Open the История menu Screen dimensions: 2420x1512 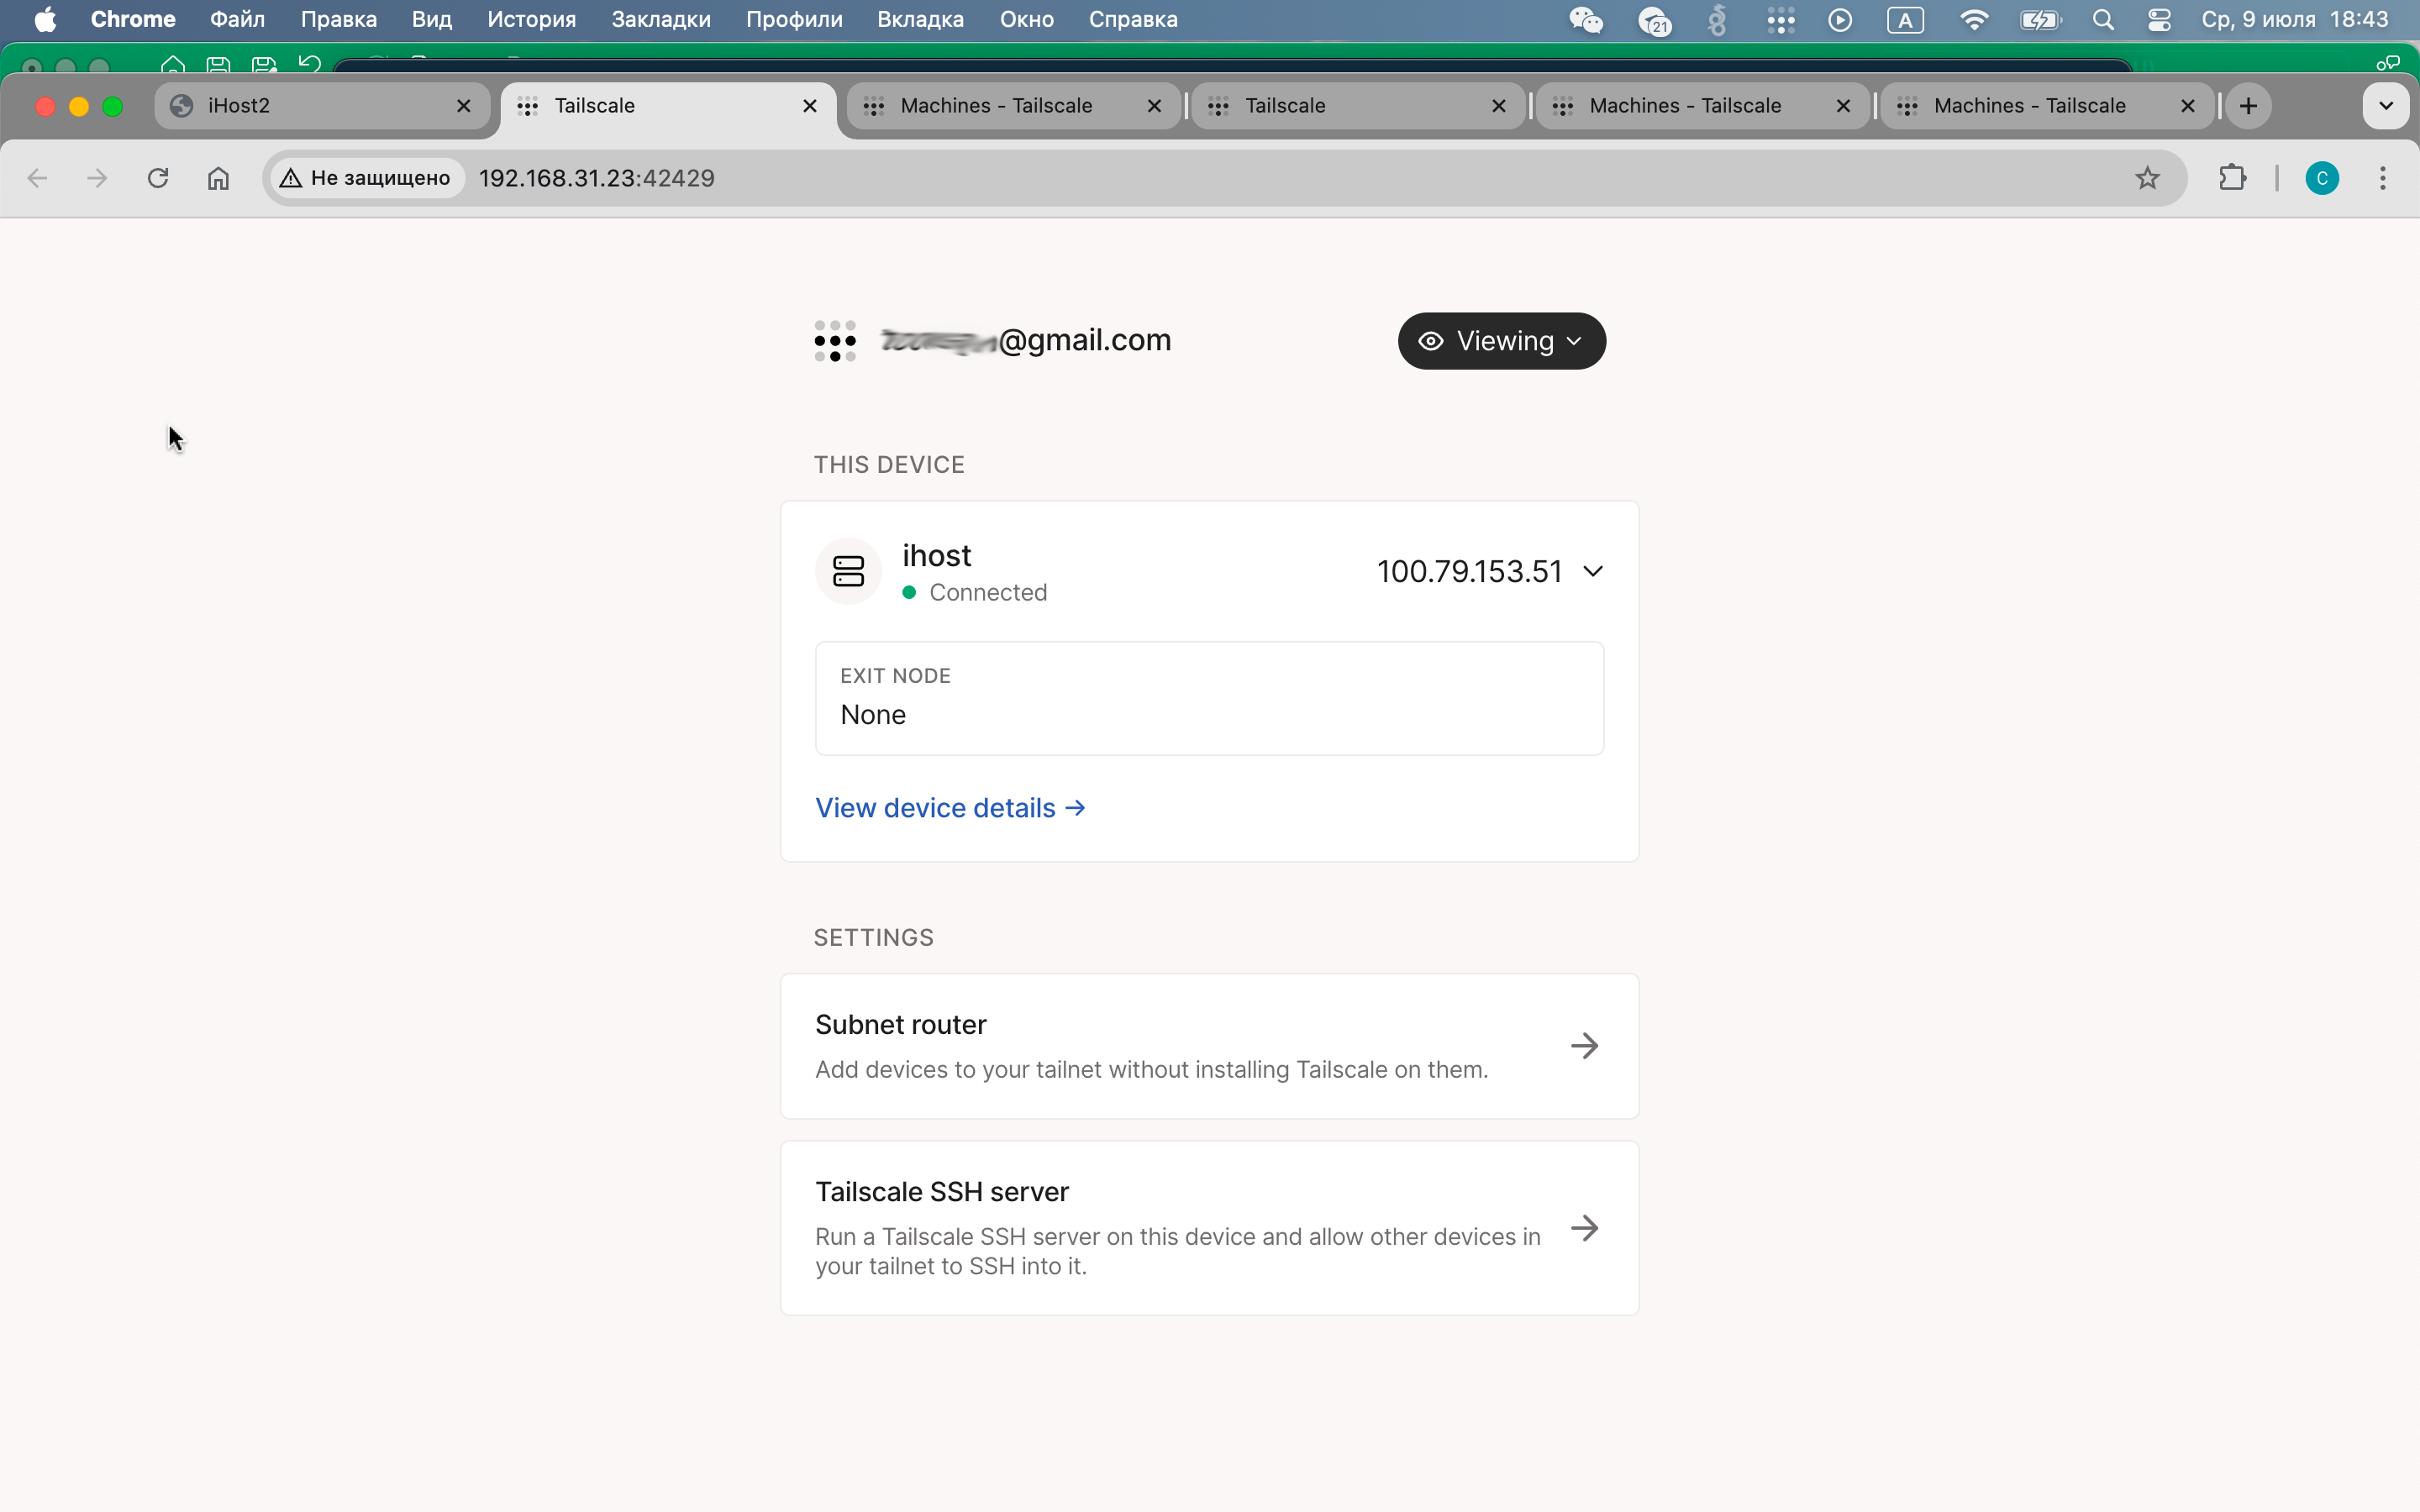click(x=532, y=19)
